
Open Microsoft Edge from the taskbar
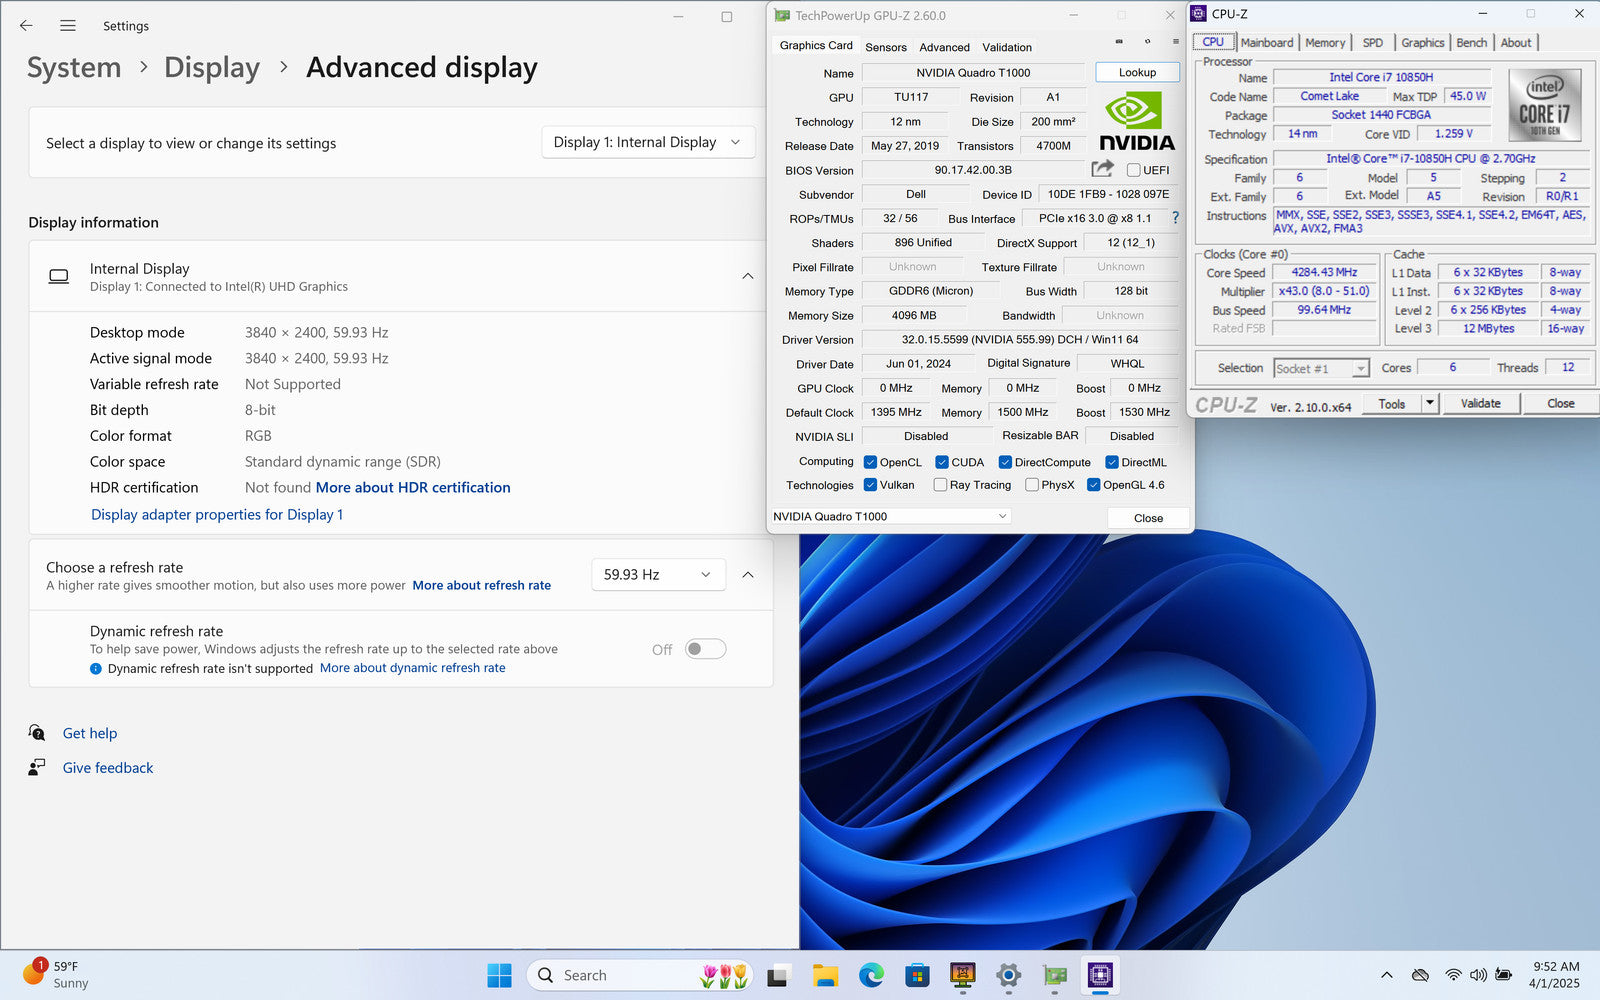[871, 975]
